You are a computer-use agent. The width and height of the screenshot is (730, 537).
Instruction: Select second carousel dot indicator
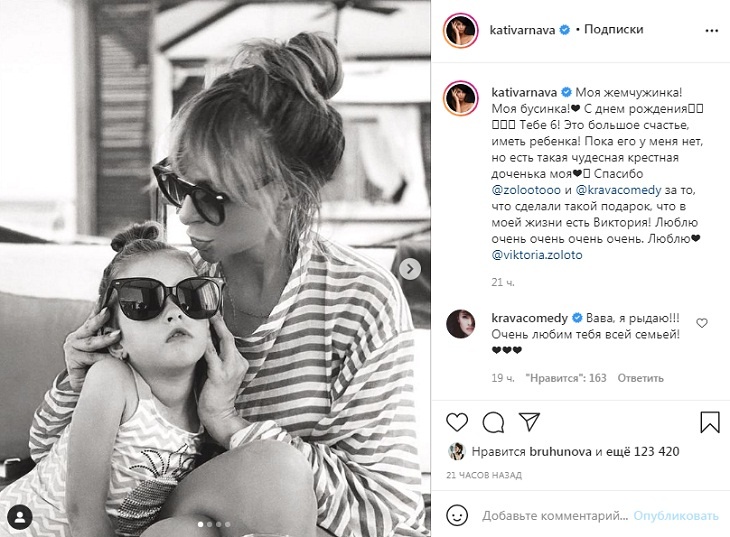point(210,524)
